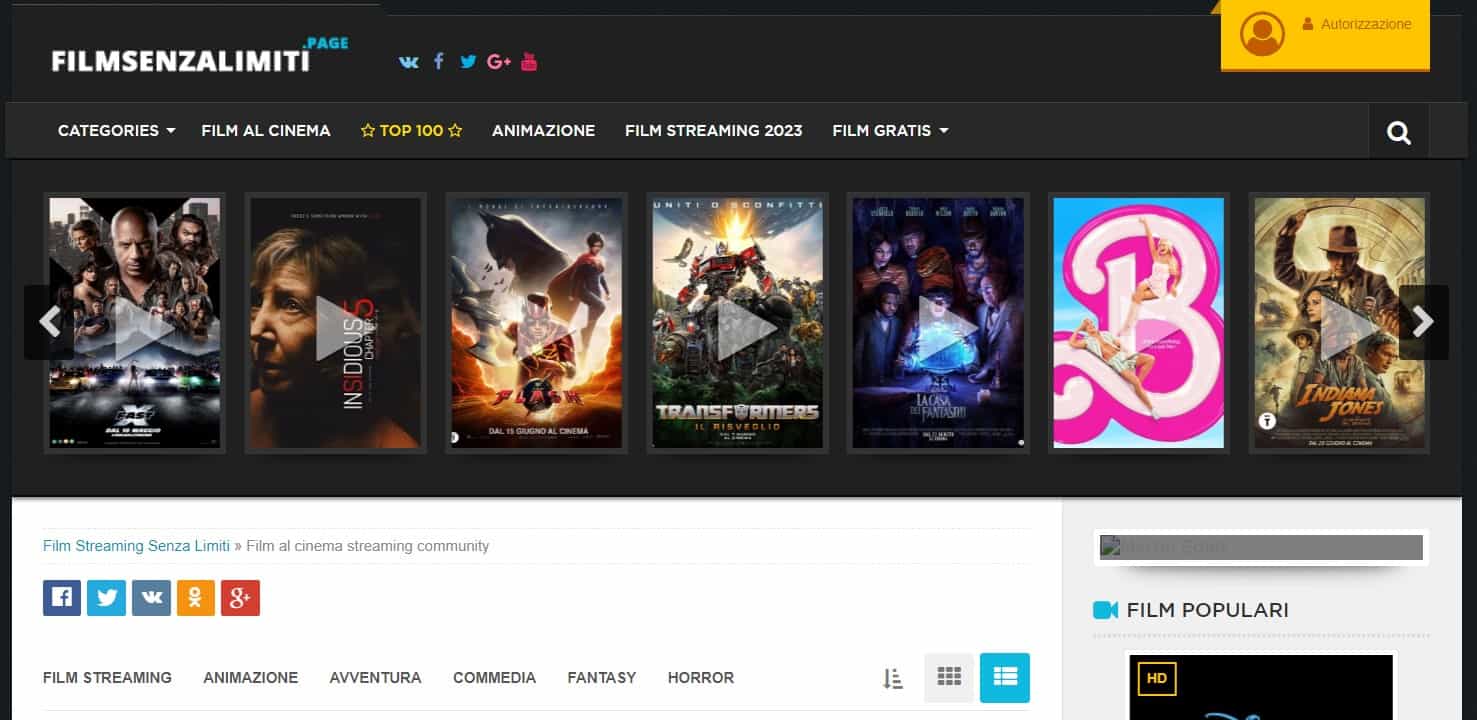The width and height of the screenshot is (1477, 720).
Task: Click the Autorizzazione login link
Action: click(x=1357, y=24)
